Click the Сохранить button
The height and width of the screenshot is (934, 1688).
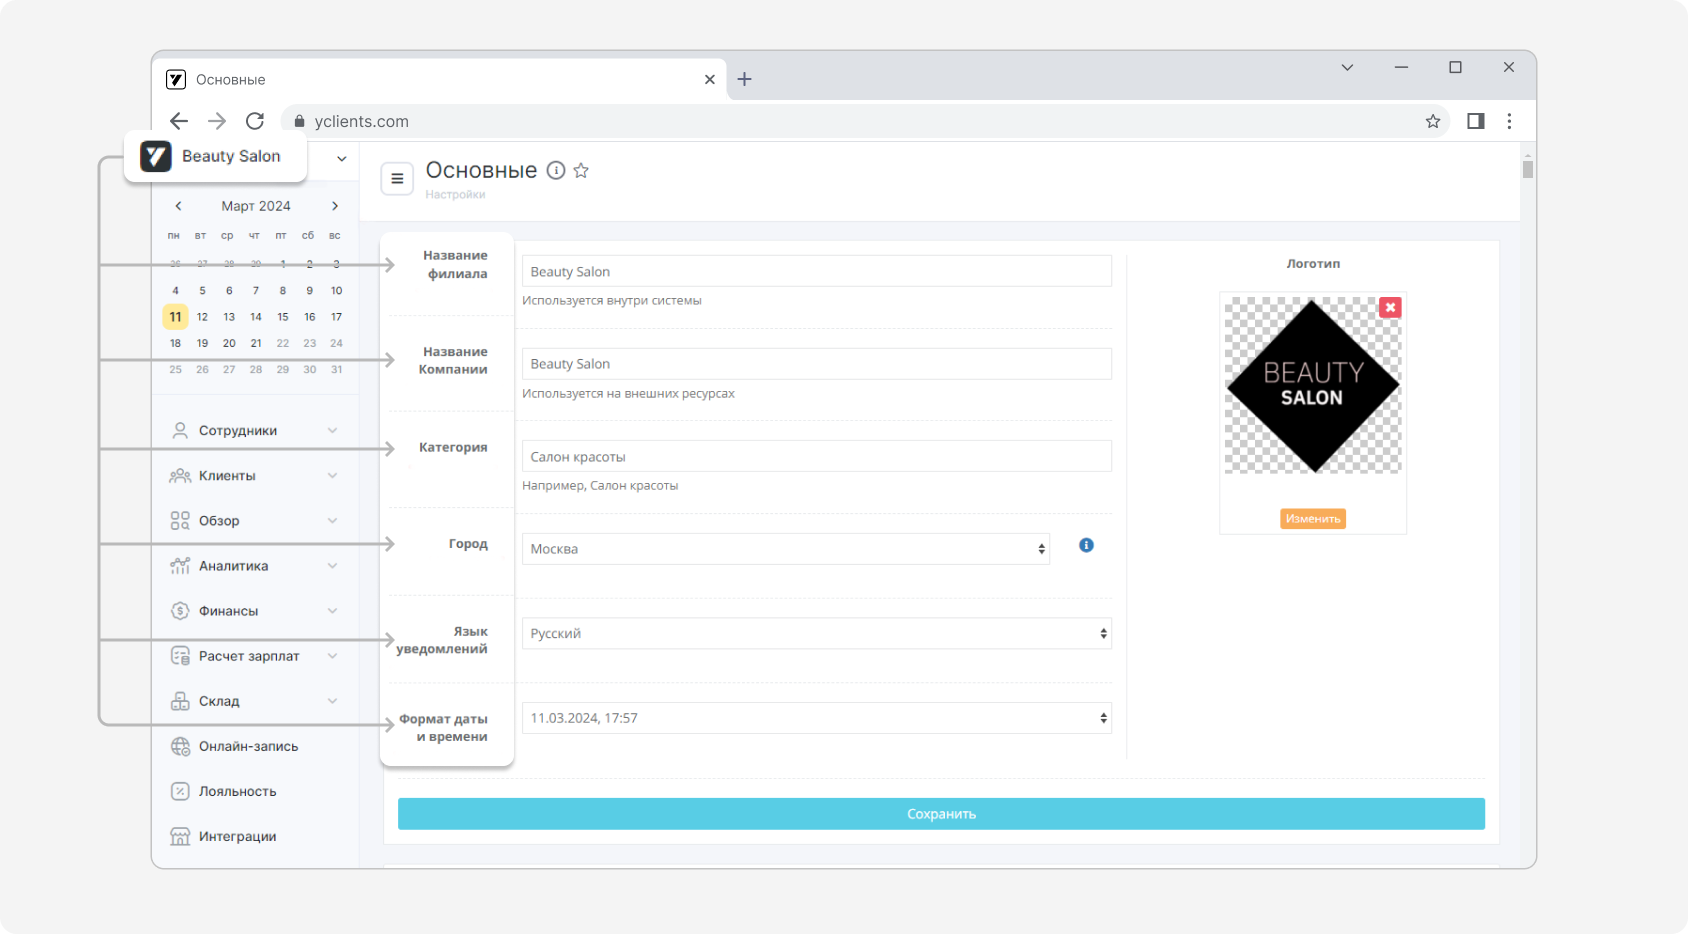pyautogui.click(x=940, y=814)
